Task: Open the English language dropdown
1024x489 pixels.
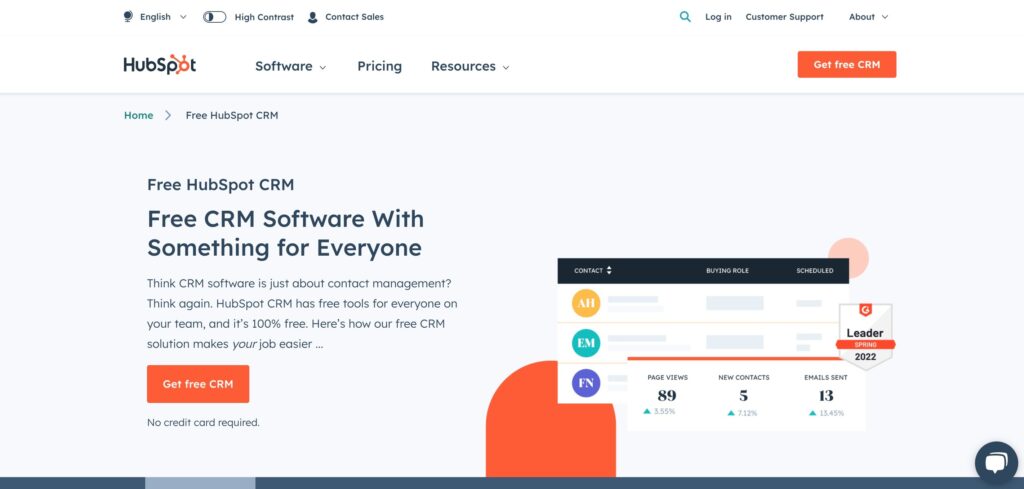Action: [x=163, y=17]
